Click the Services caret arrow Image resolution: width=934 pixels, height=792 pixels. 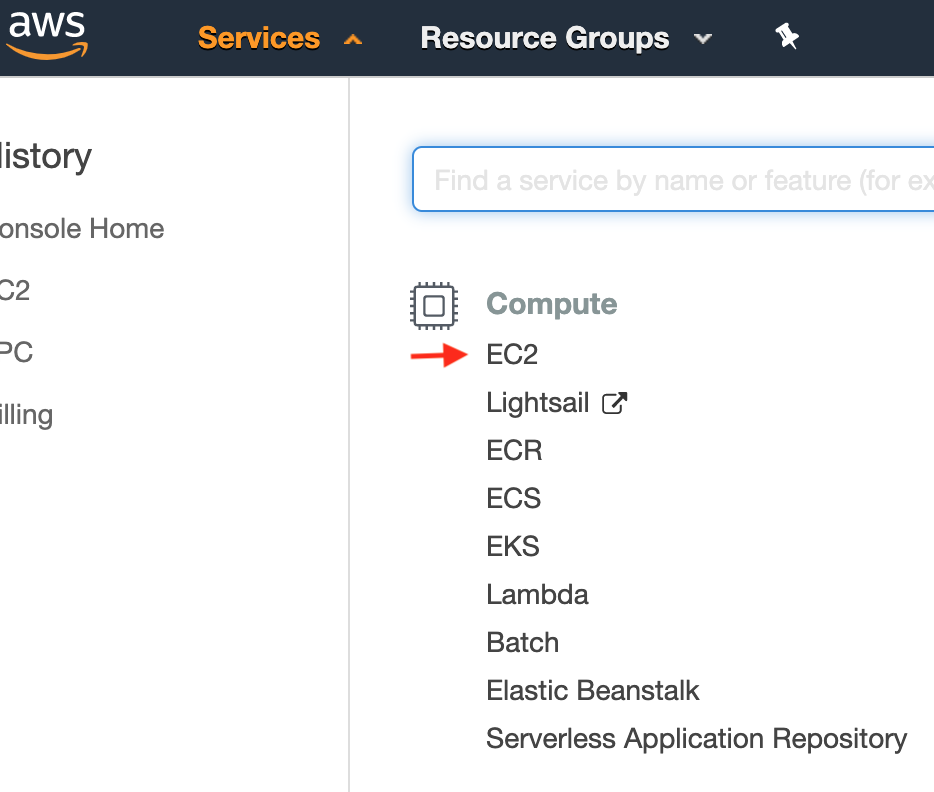tap(353, 40)
